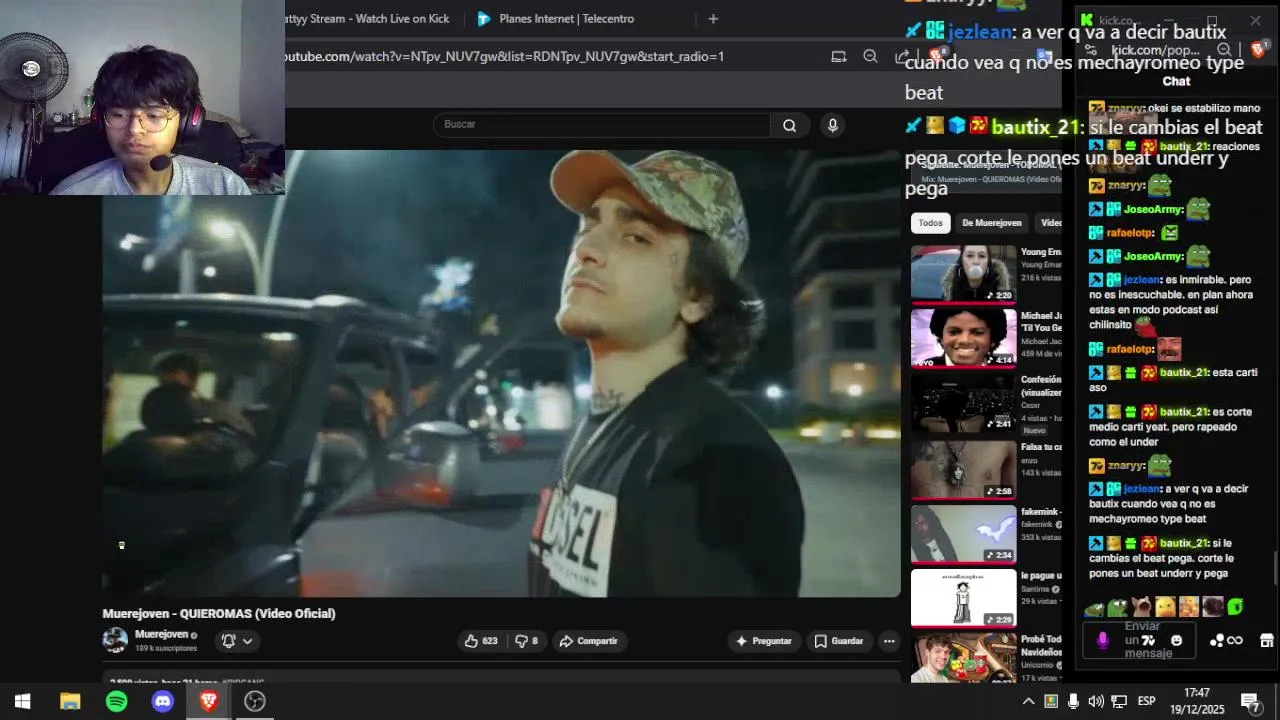Screen dimensions: 1280x720
Task: Switch to the Kick stream browser tab
Action: (366, 18)
